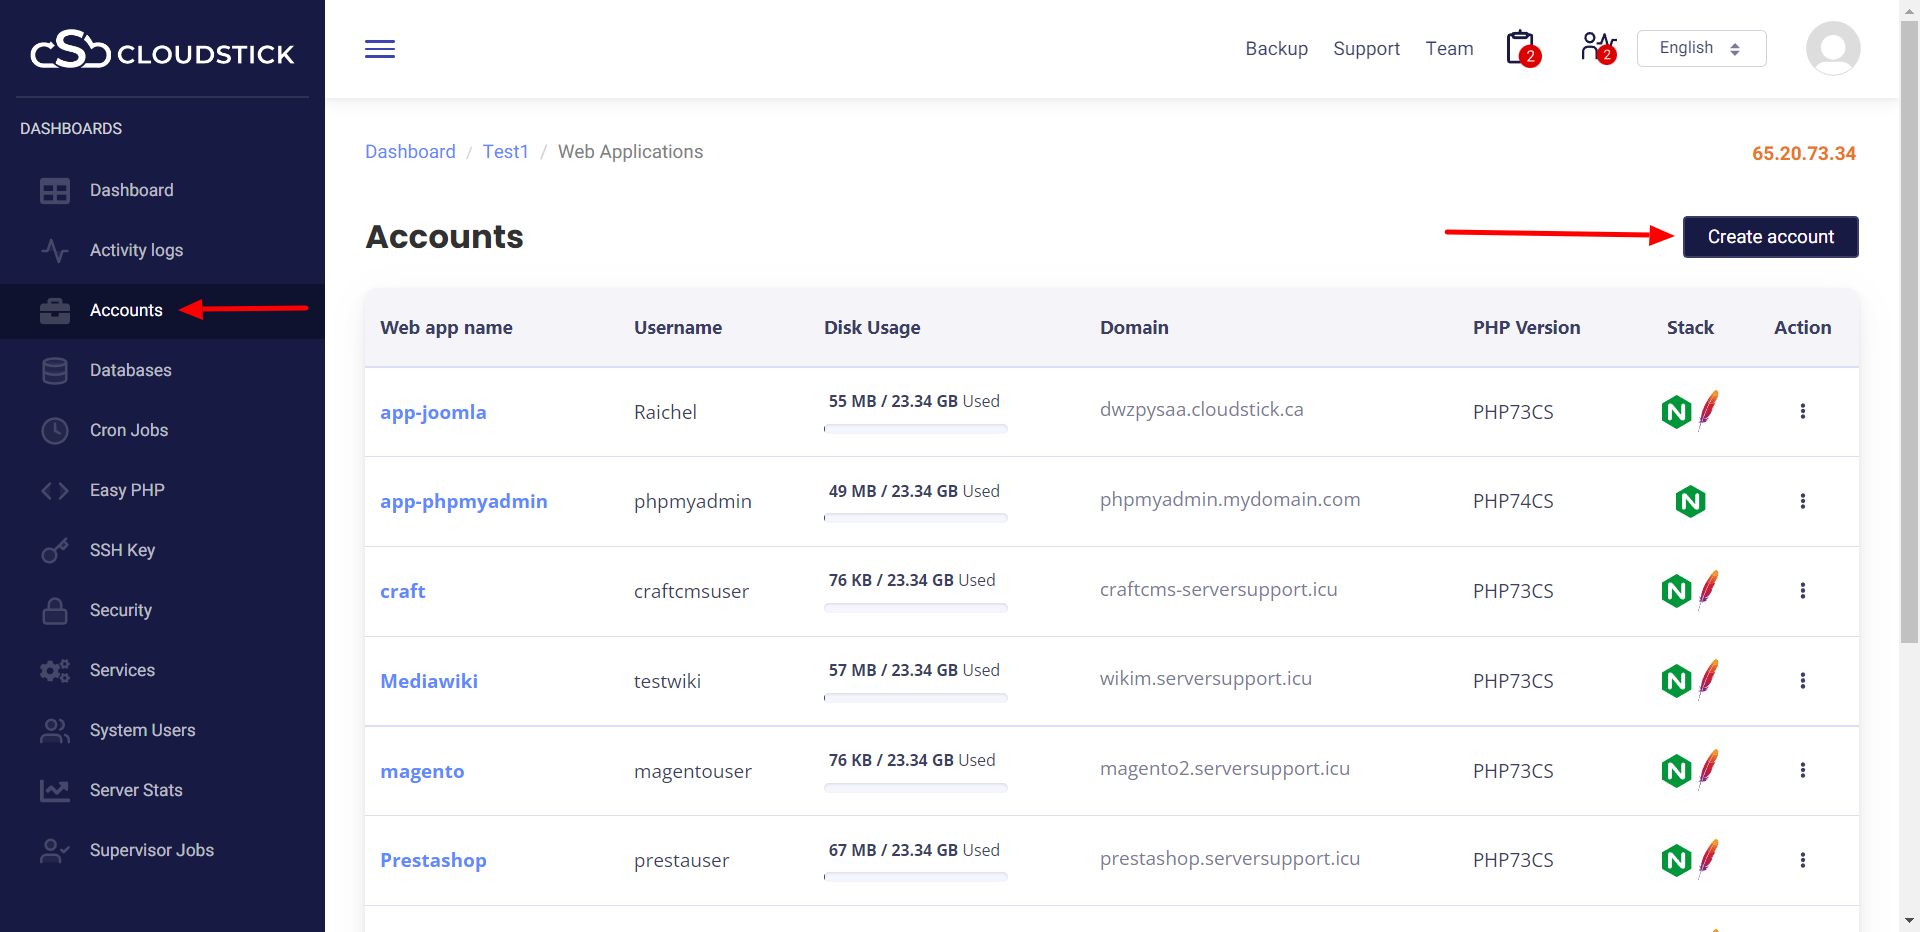Click the page vertical scrollbar
This screenshot has height=932, width=1920.
1909,330
